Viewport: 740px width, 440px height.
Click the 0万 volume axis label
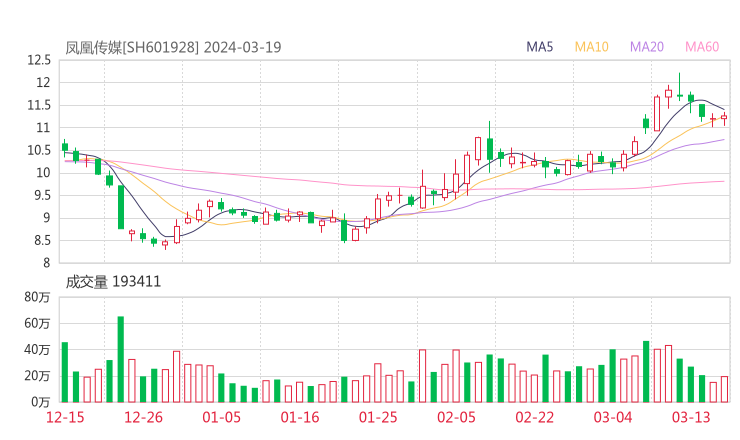tap(41, 402)
